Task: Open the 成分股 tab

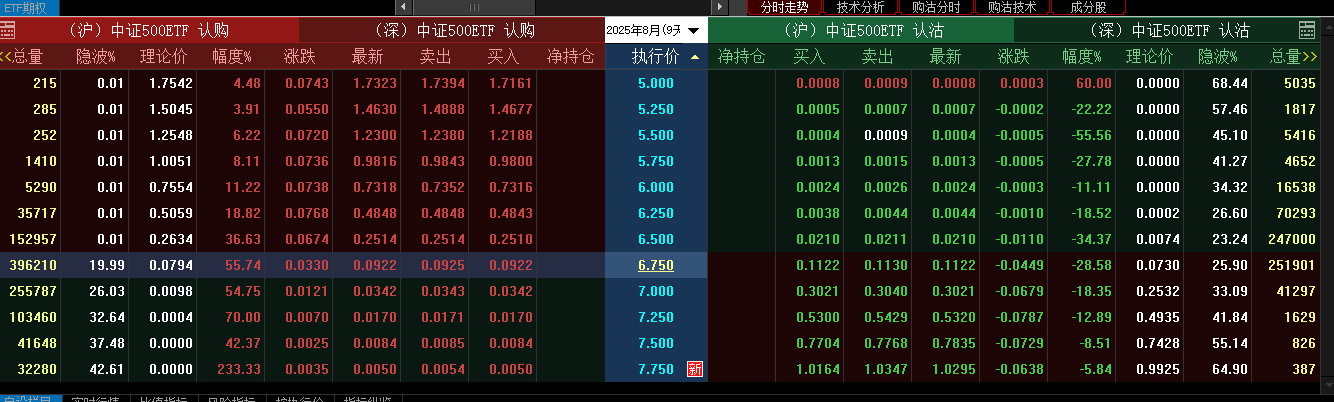Action: pos(1088,7)
